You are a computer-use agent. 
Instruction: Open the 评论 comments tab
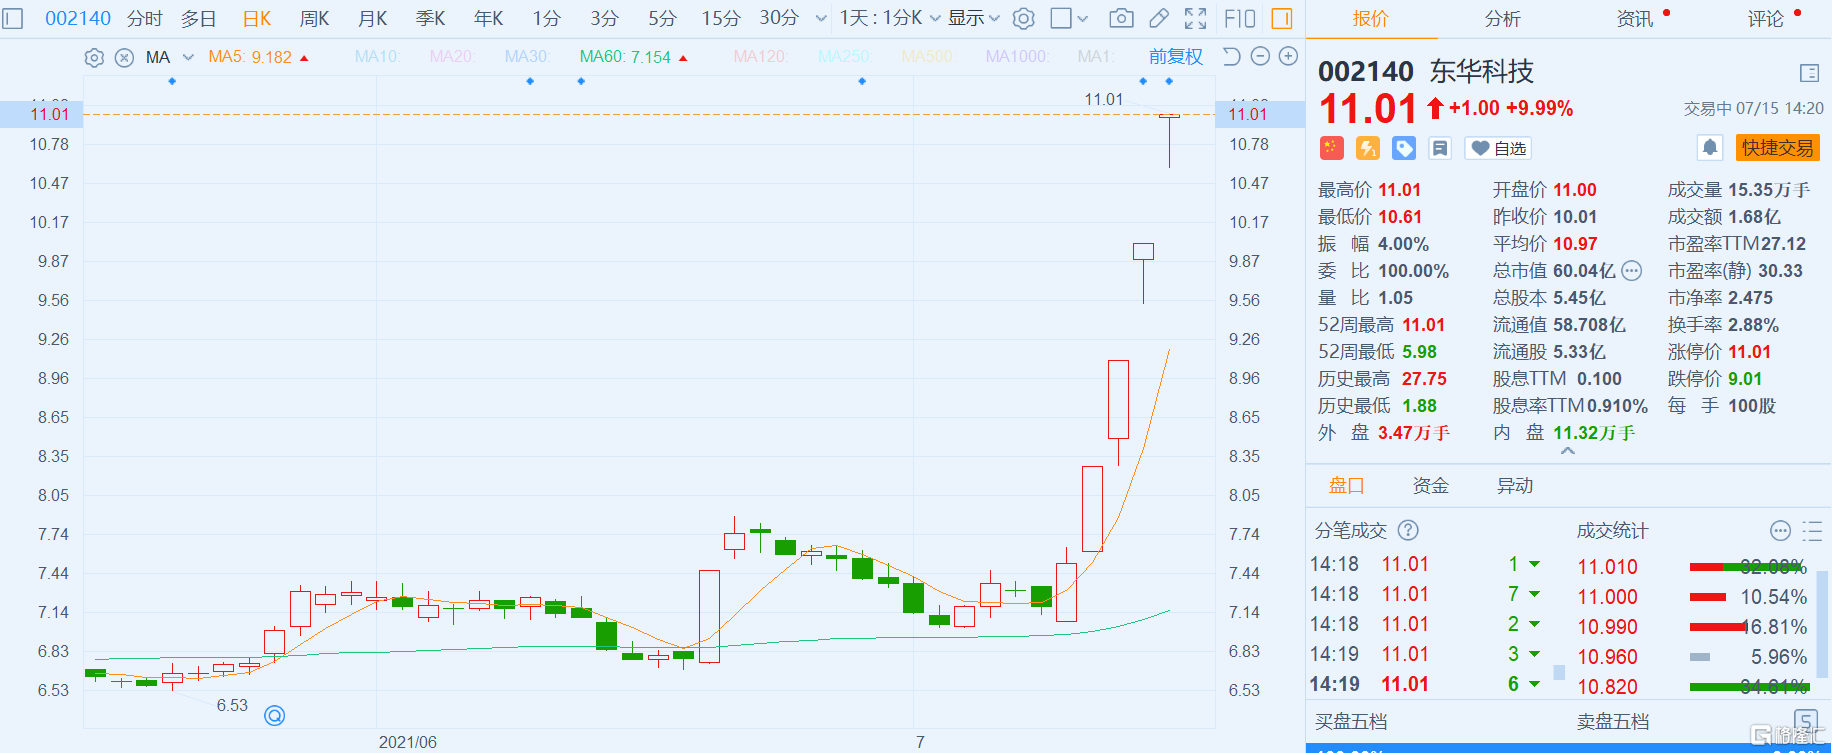1766,18
